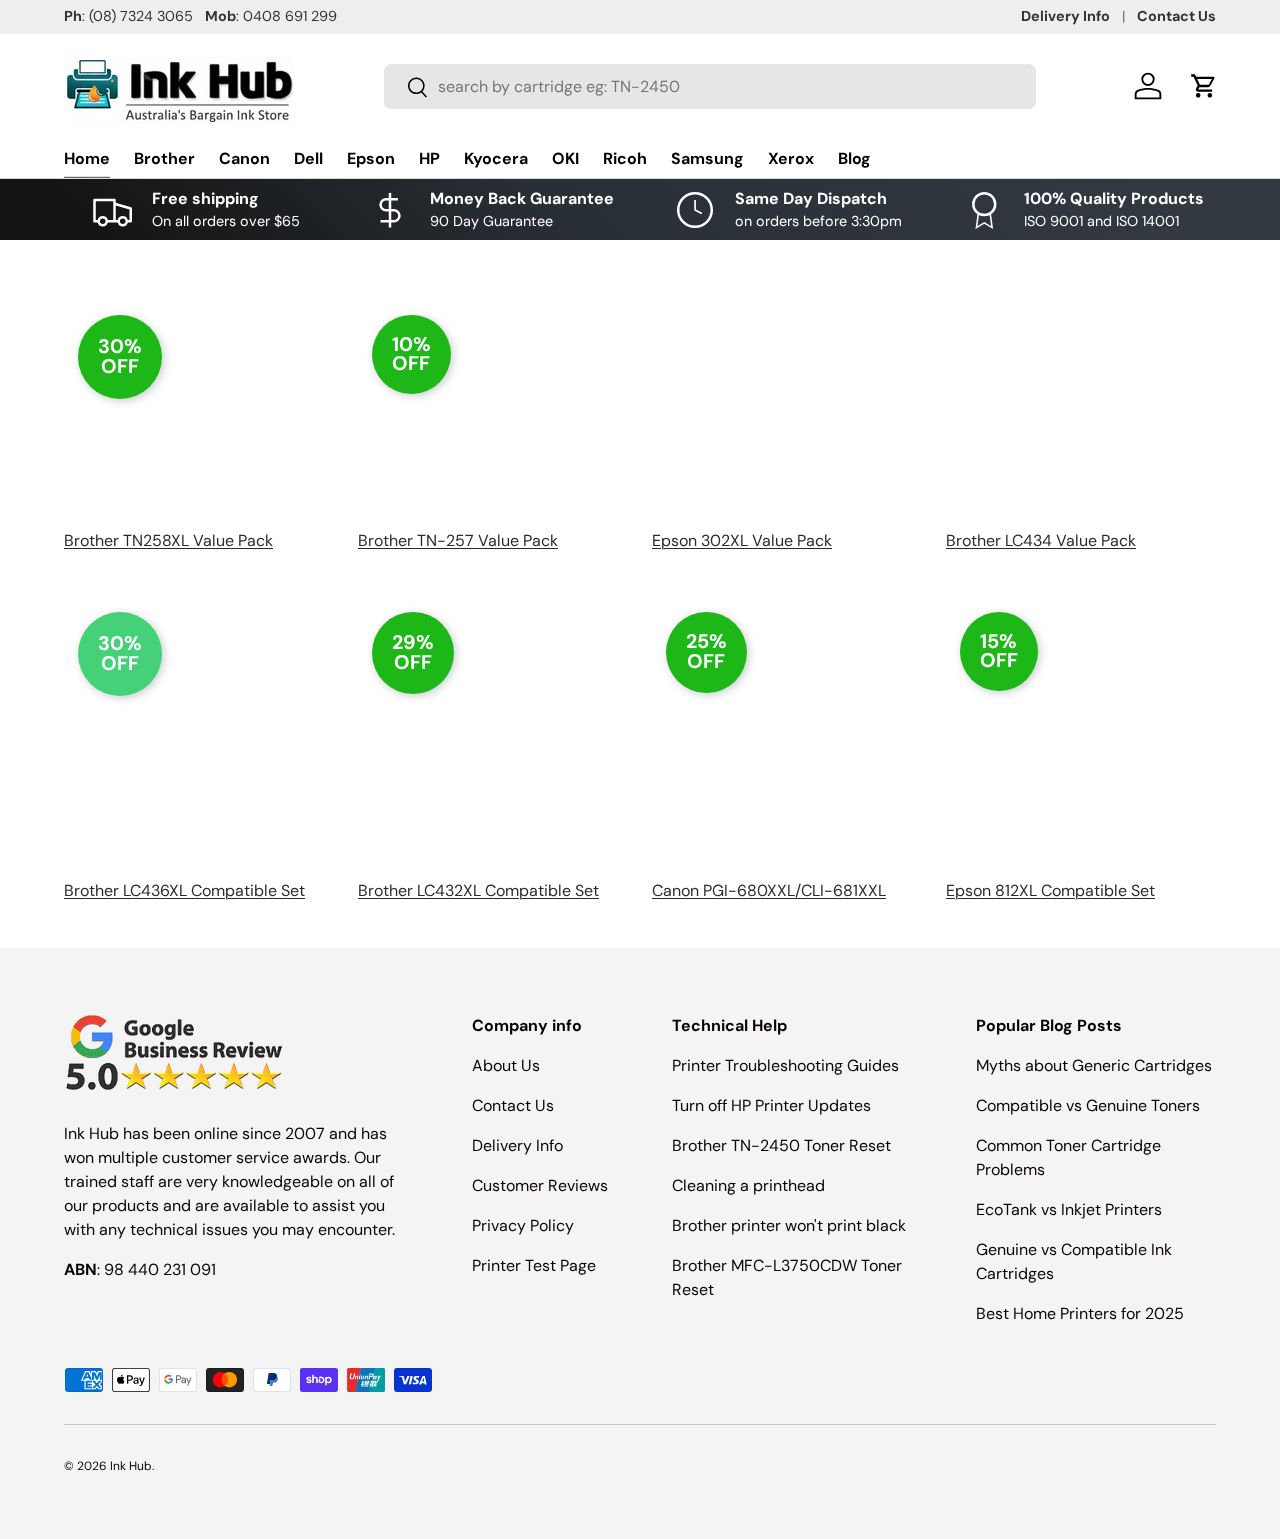Open Delivery Info in top bar
1280x1539 pixels.
(1065, 16)
